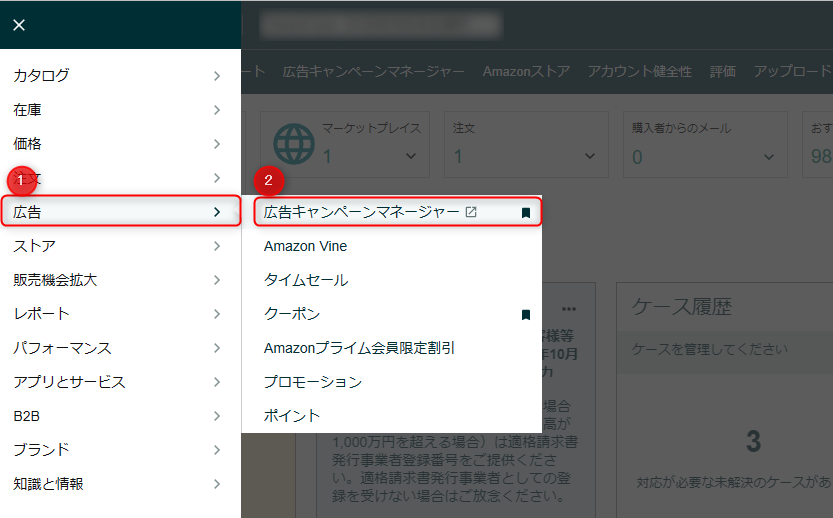
Task: Expand chevron next to カタログ
Action: coord(217,76)
